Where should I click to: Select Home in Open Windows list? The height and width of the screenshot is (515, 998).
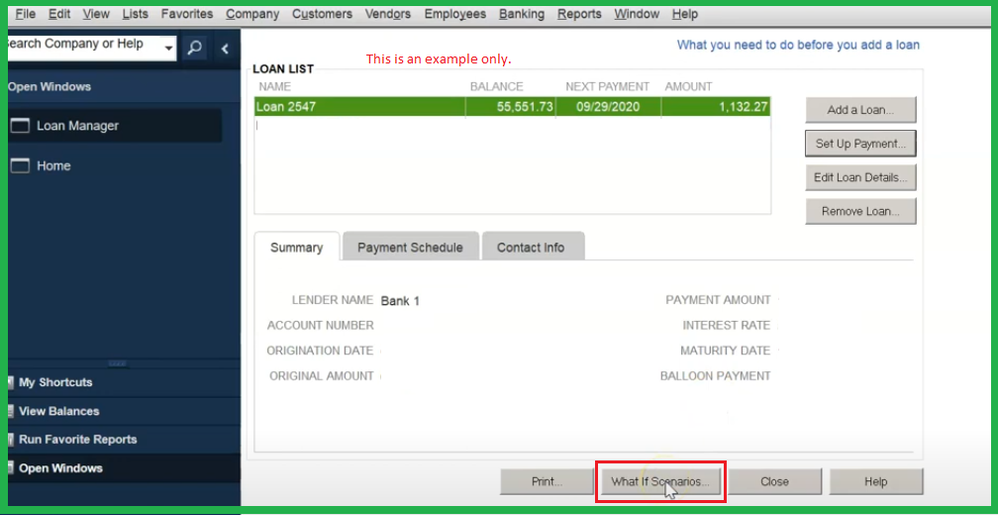click(x=115, y=166)
